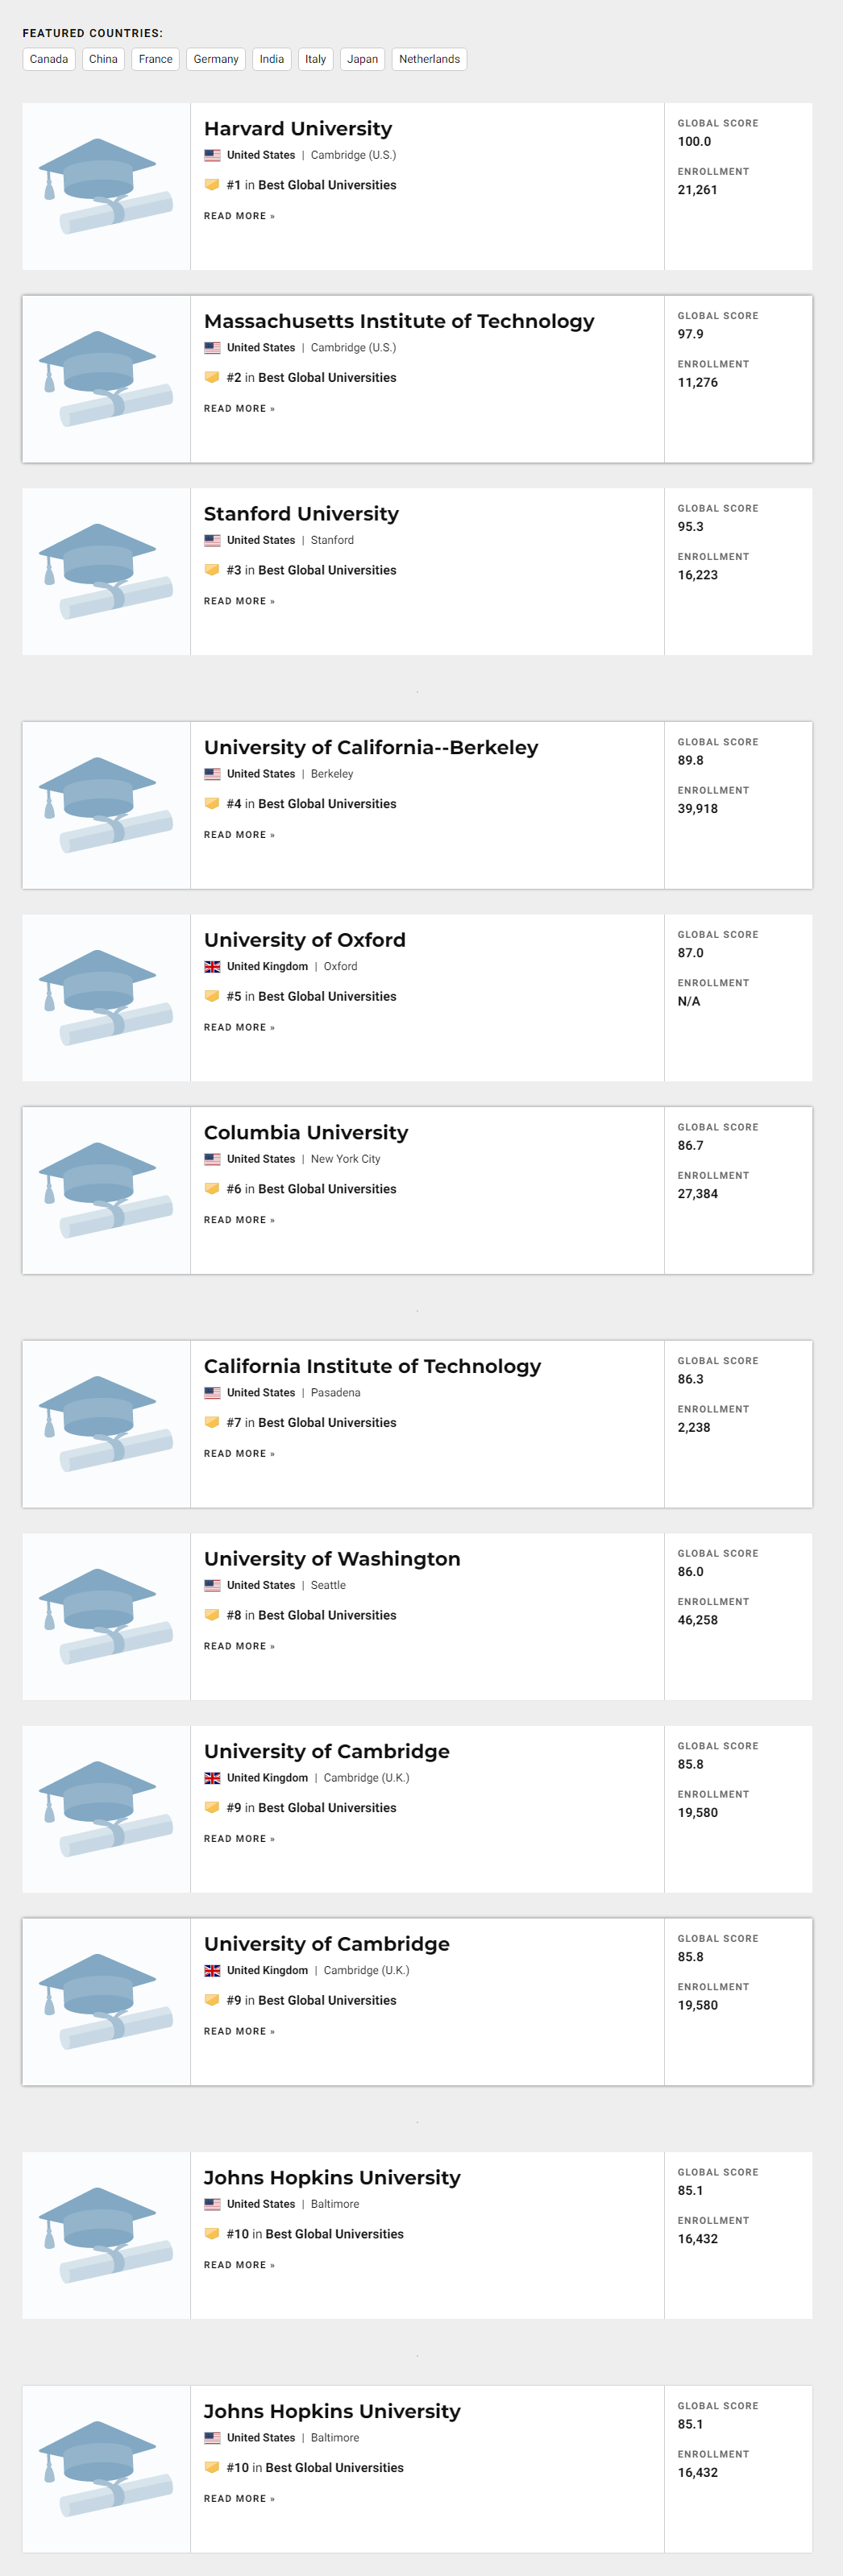The image size is (843, 2576).
Task: Open Best Global Universities link for Stanford
Action: coord(327,570)
